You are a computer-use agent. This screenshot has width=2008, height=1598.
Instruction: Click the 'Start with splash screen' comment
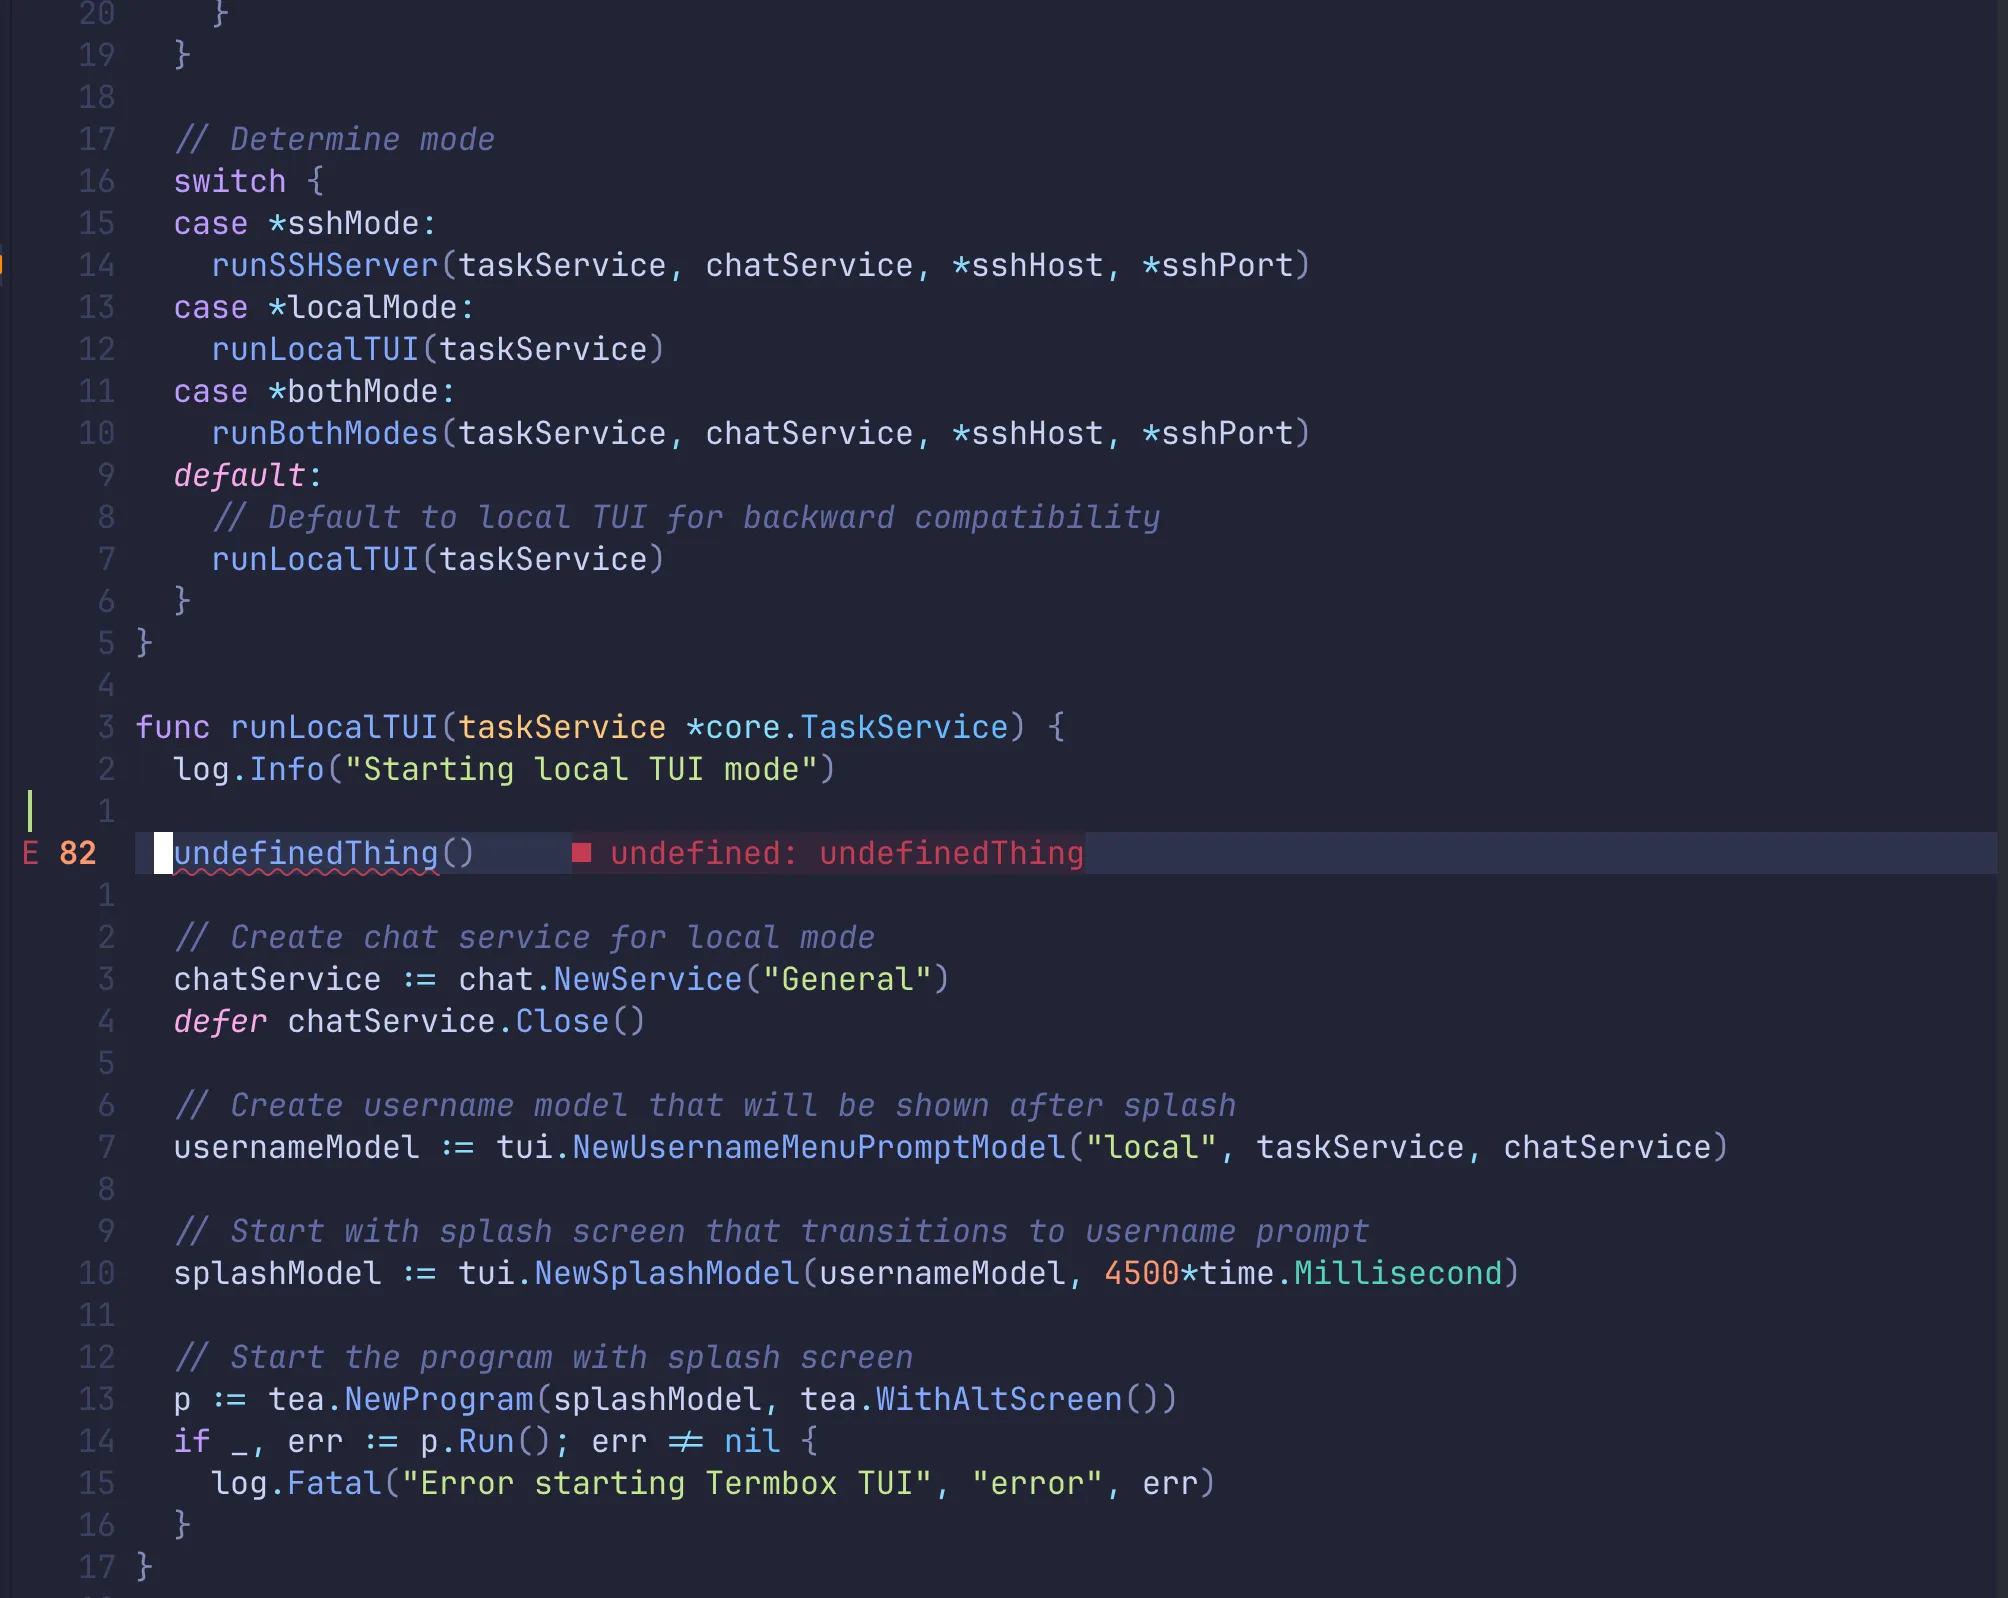[771, 1231]
